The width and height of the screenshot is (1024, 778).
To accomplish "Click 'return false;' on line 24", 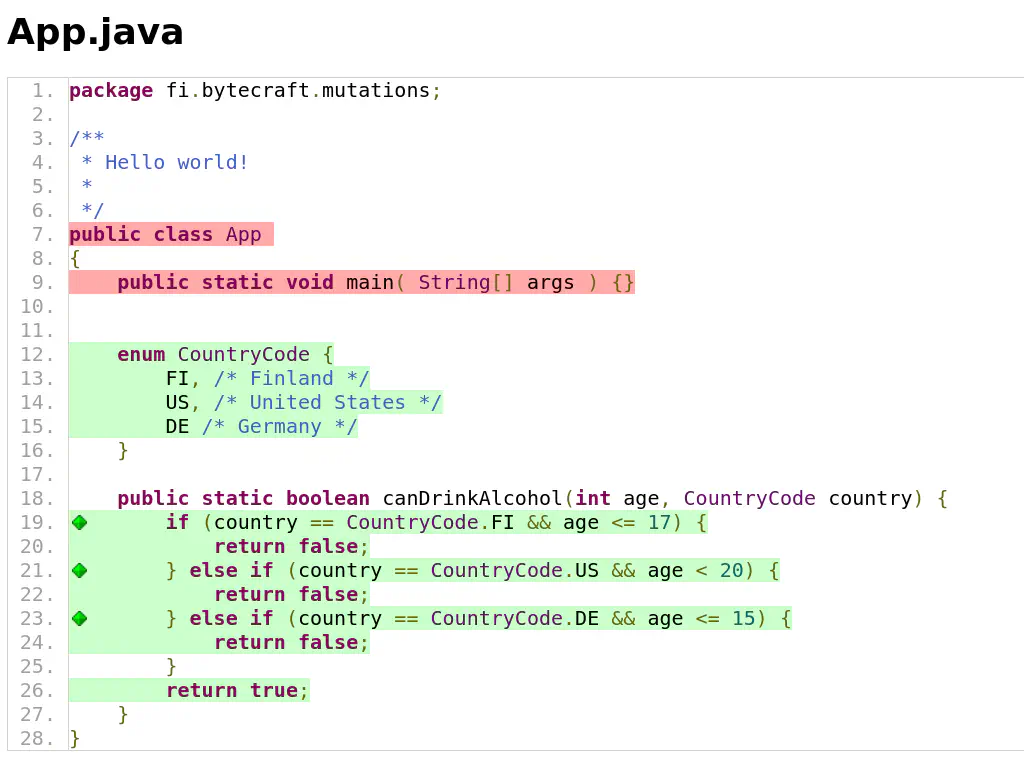I will tap(291, 643).
